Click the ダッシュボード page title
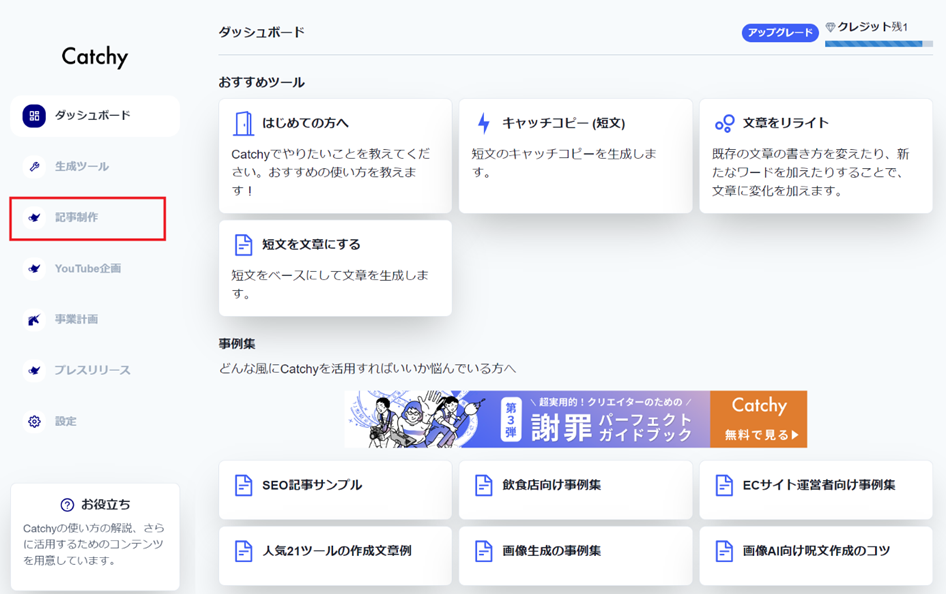The height and width of the screenshot is (594, 946). 261,33
